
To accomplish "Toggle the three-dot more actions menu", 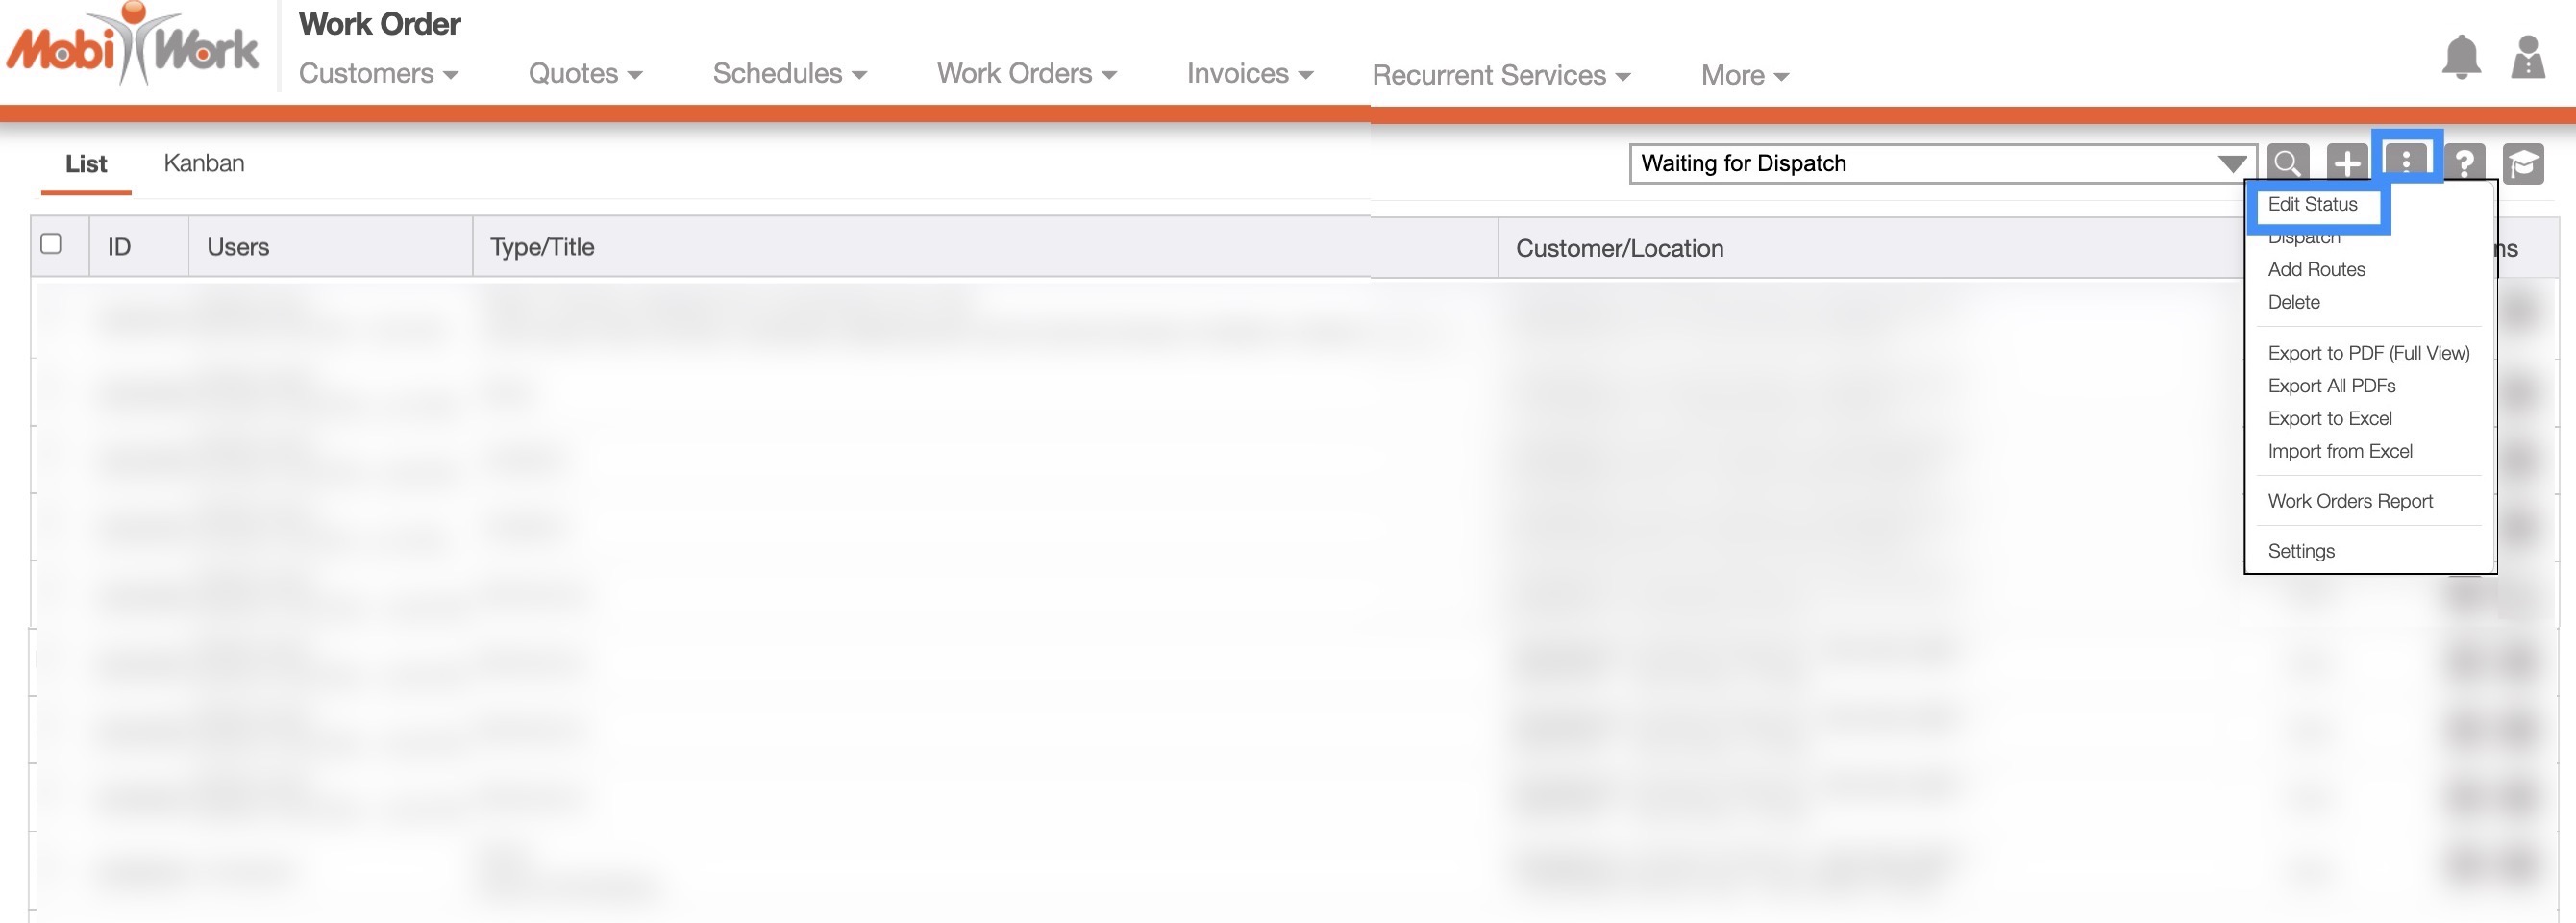I will tap(2406, 160).
